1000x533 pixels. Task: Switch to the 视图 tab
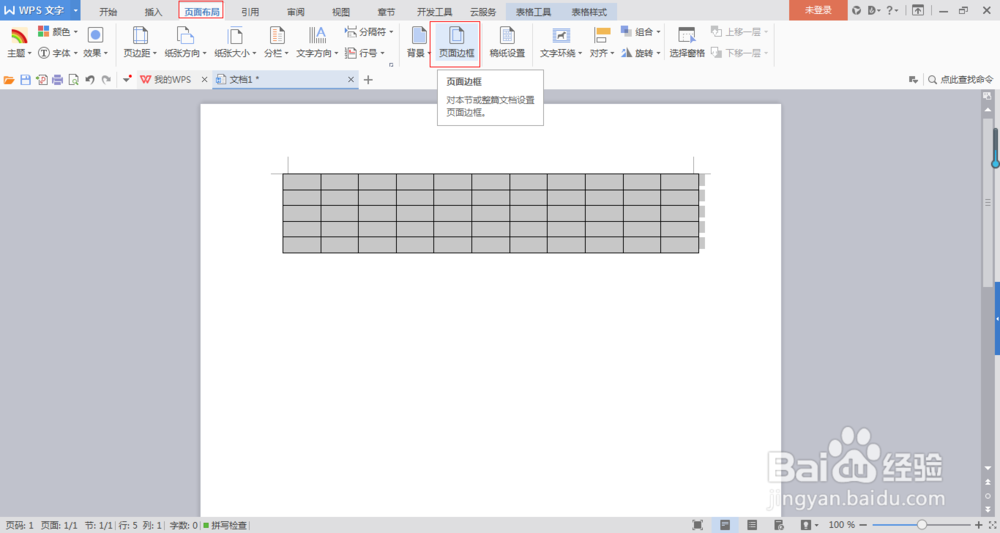(x=341, y=11)
